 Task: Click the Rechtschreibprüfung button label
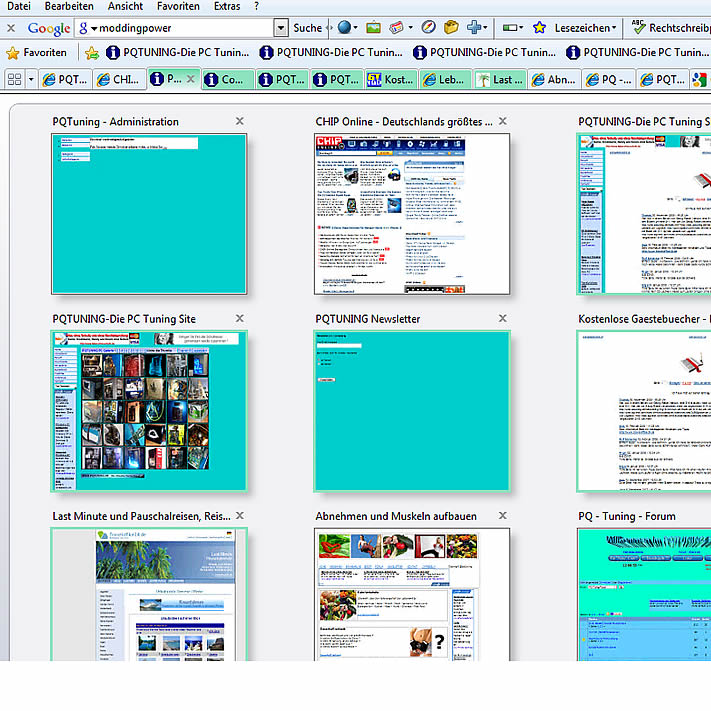coord(680,28)
